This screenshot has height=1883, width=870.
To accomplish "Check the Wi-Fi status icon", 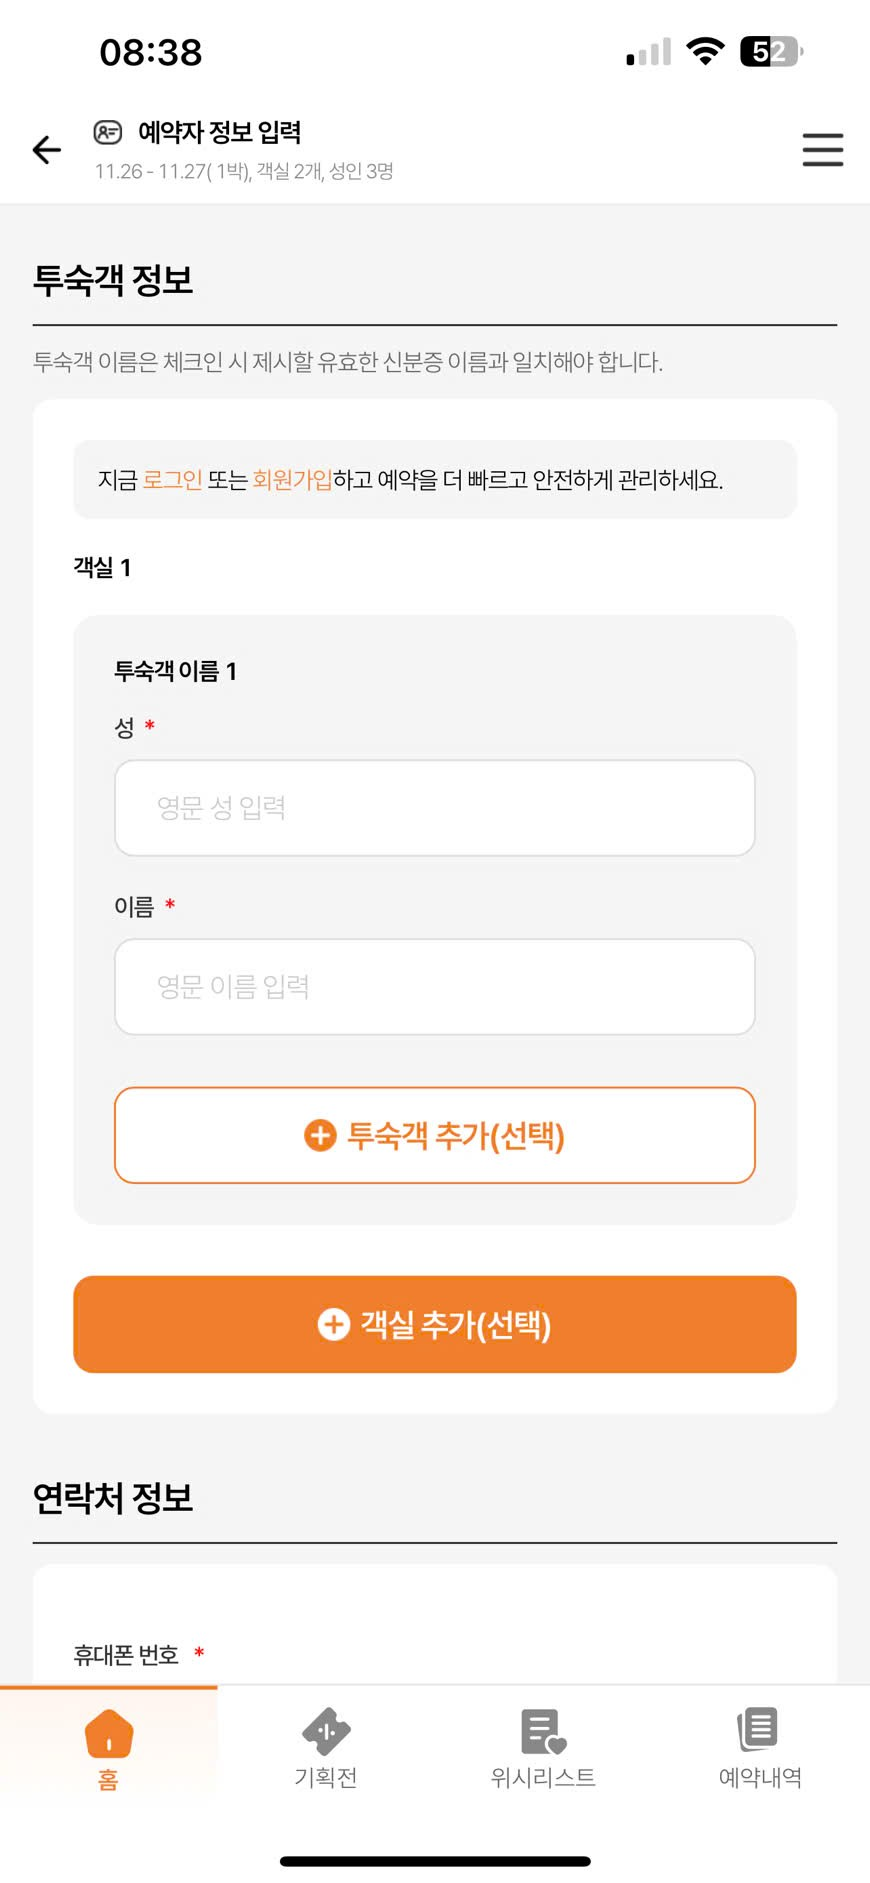I will pyautogui.click(x=705, y=52).
